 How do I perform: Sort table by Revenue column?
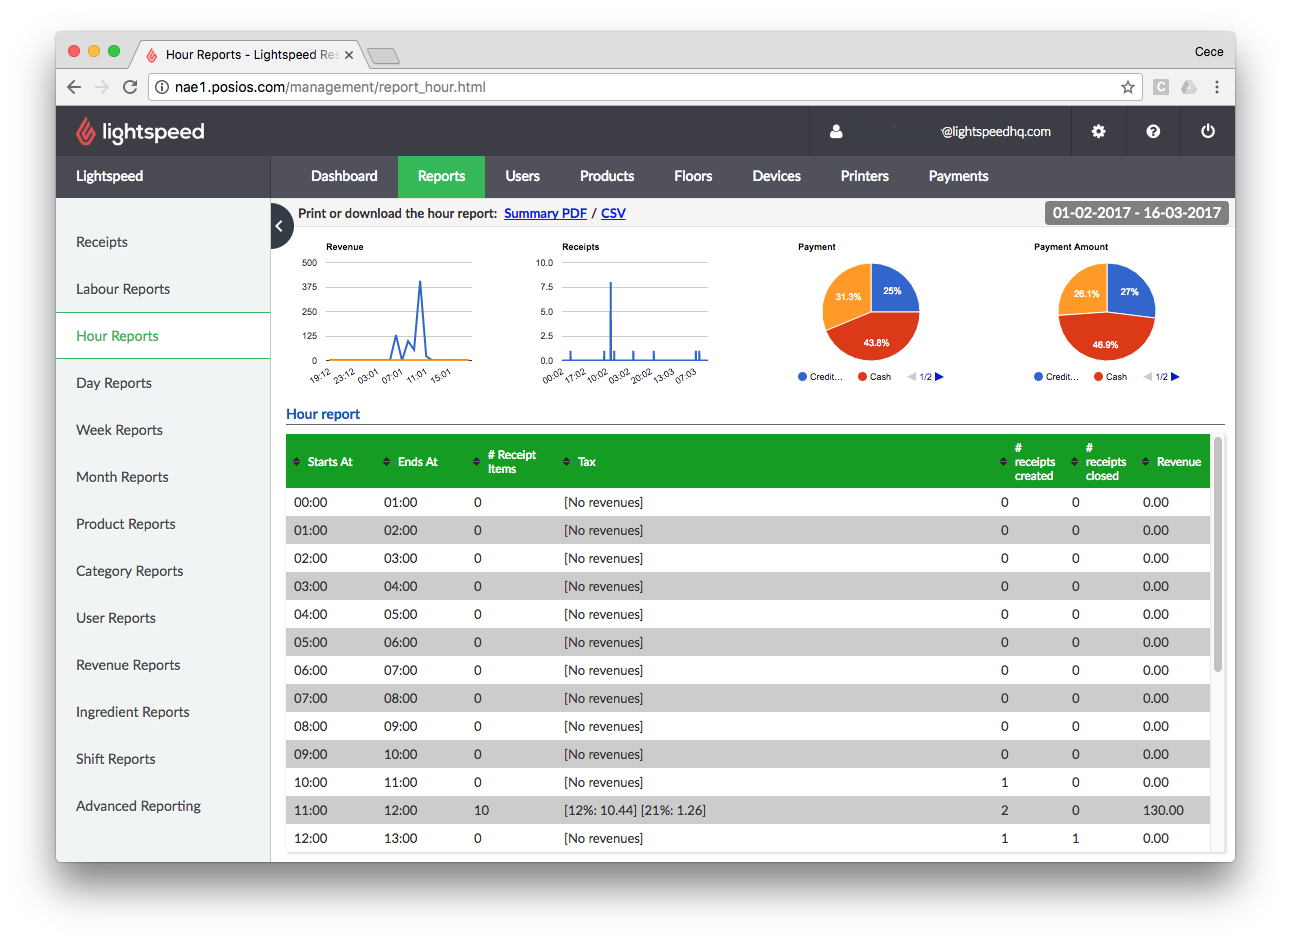tap(1171, 462)
